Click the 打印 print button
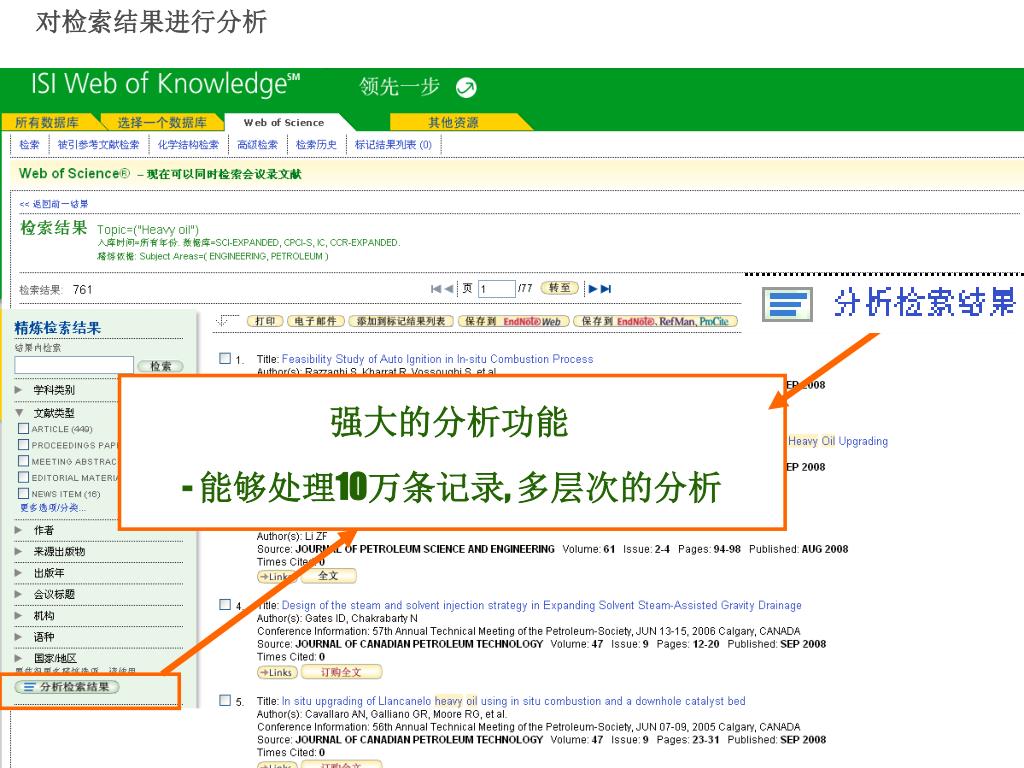The height and width of the screenshot is (768, 1024). coord(265,321)
